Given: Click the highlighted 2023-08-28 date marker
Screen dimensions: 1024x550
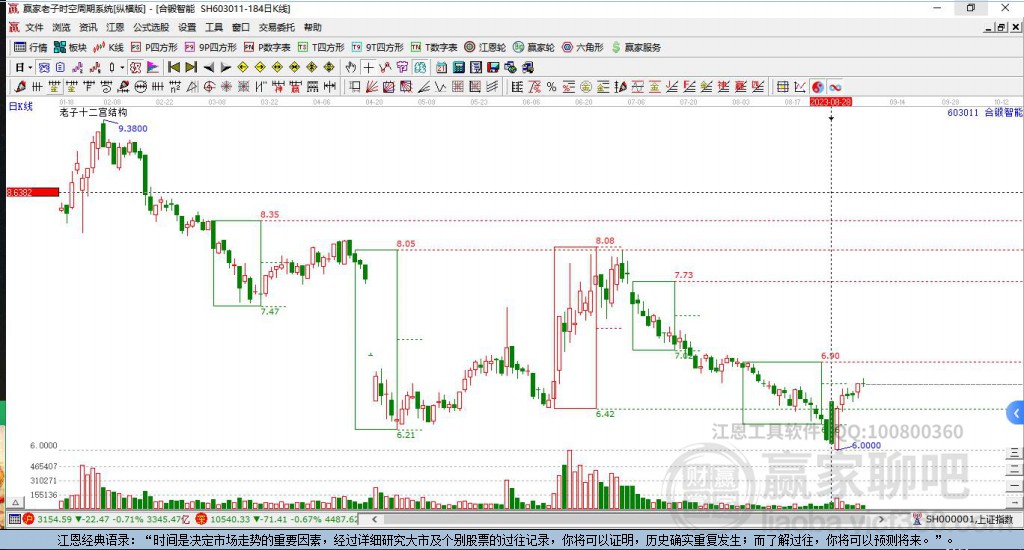Looking at the screenshot, I should coord(831,102).
